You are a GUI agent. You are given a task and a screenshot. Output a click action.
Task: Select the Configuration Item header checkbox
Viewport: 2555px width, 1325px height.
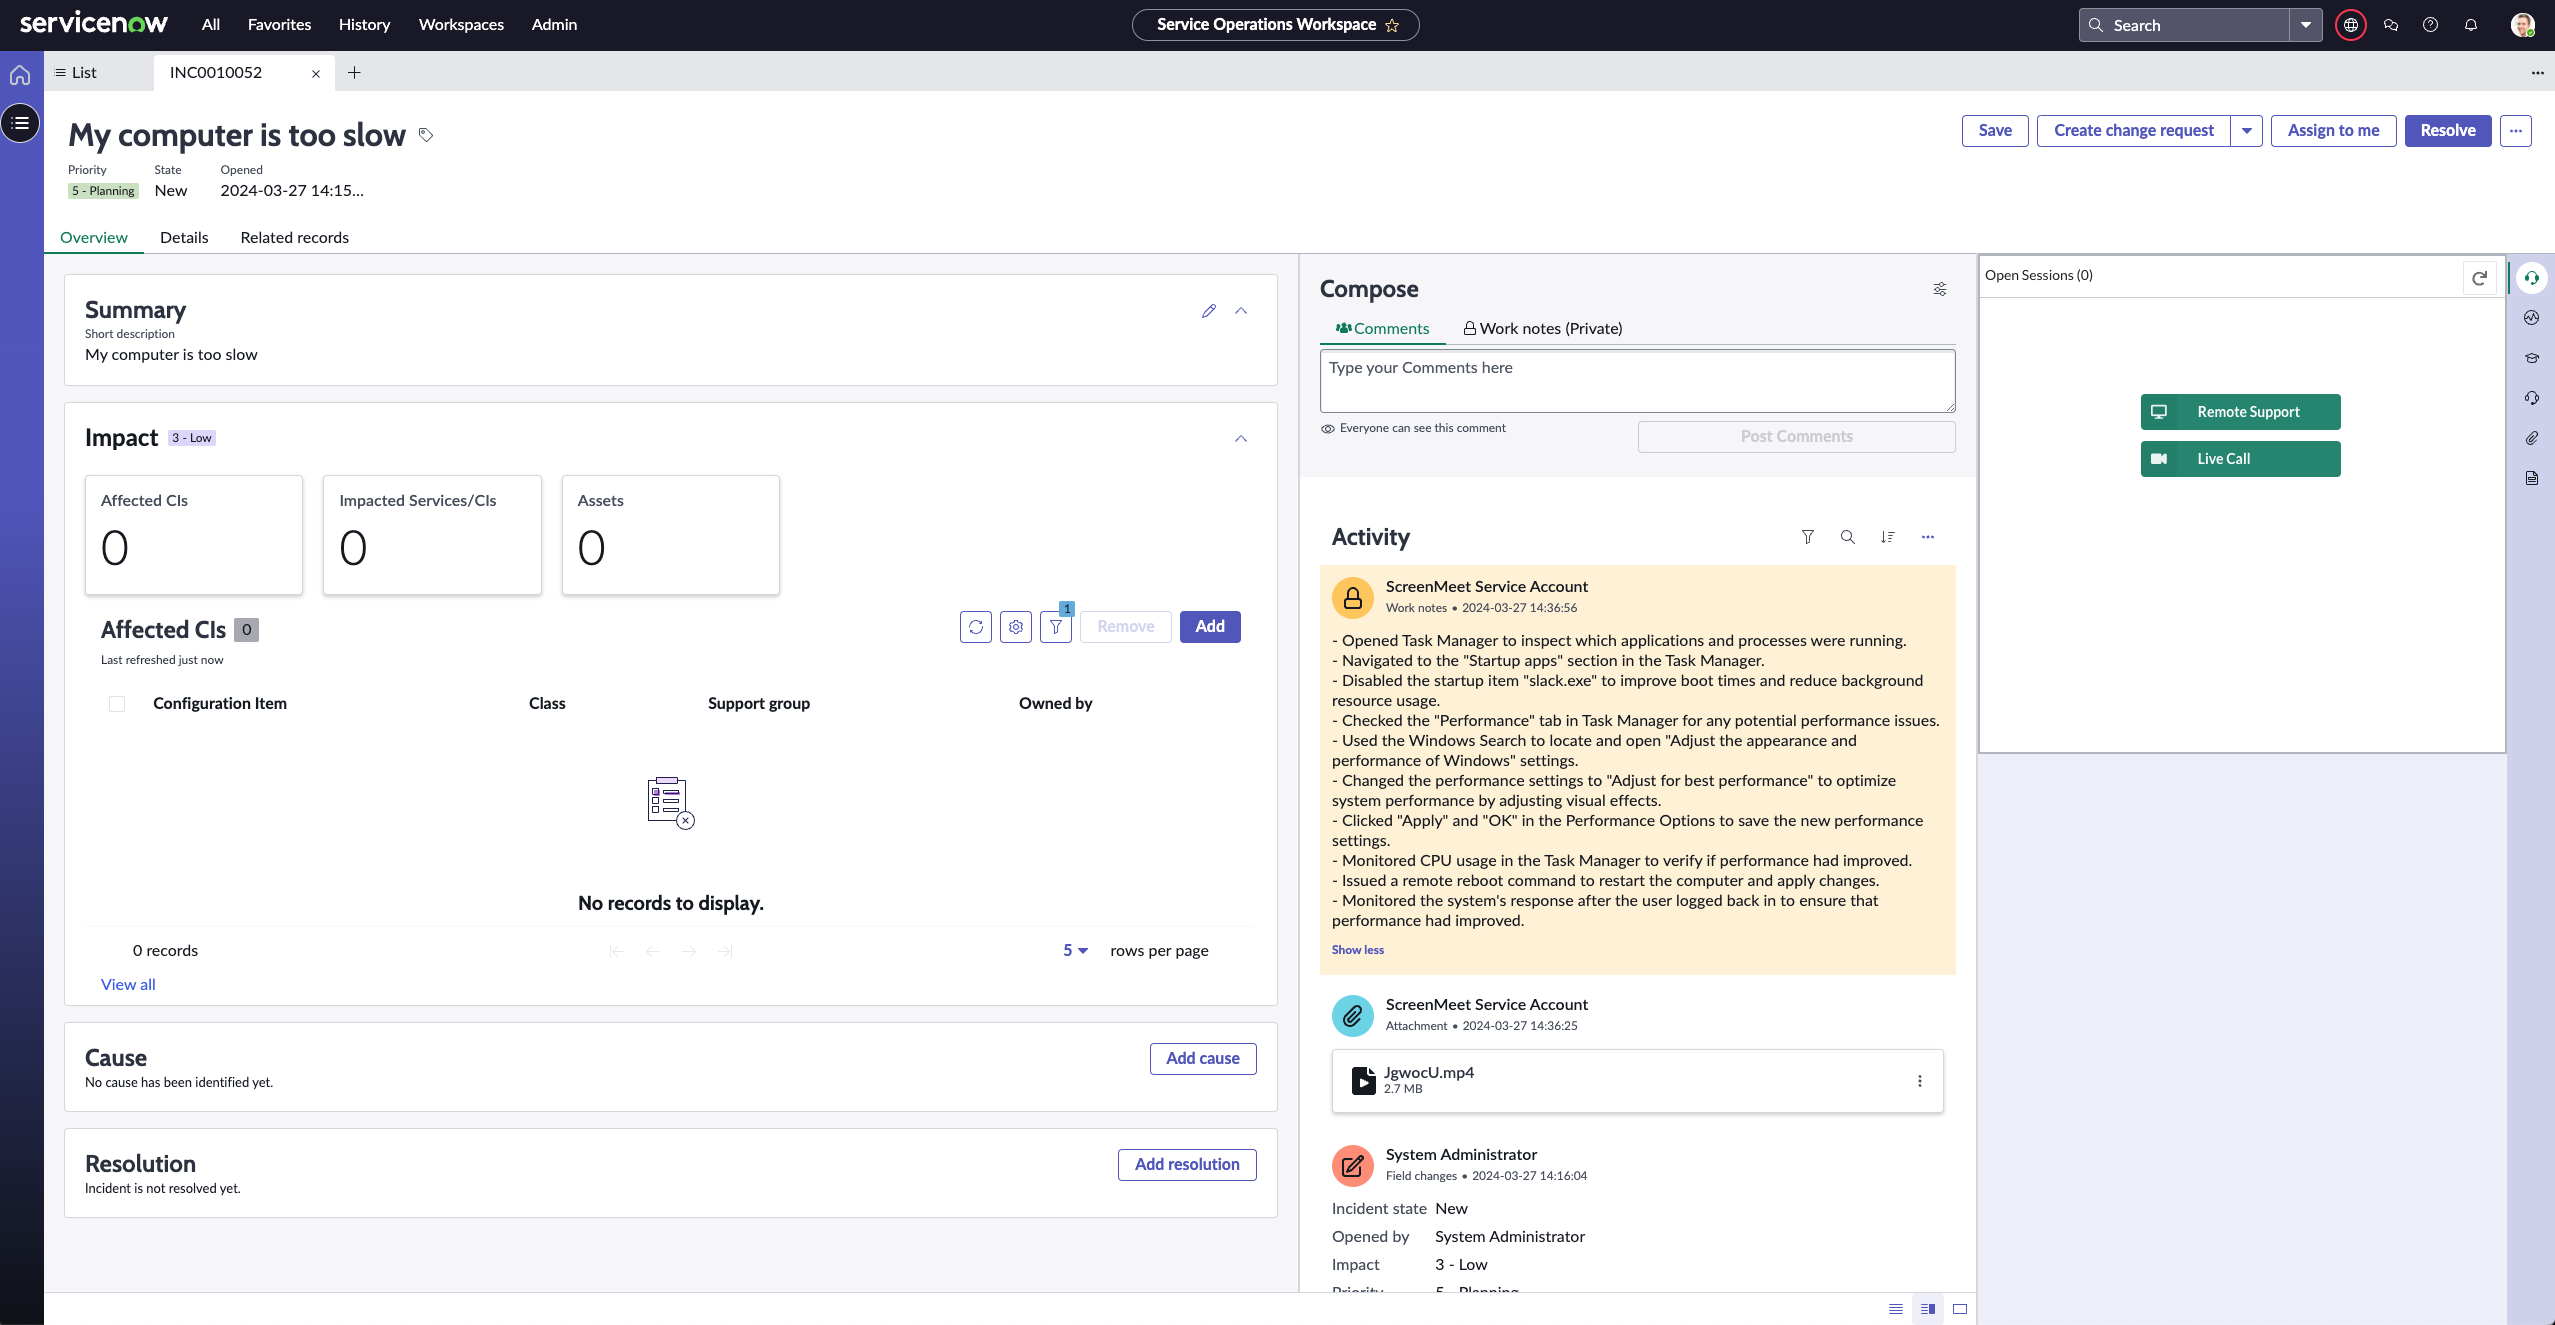click(117, 703)
